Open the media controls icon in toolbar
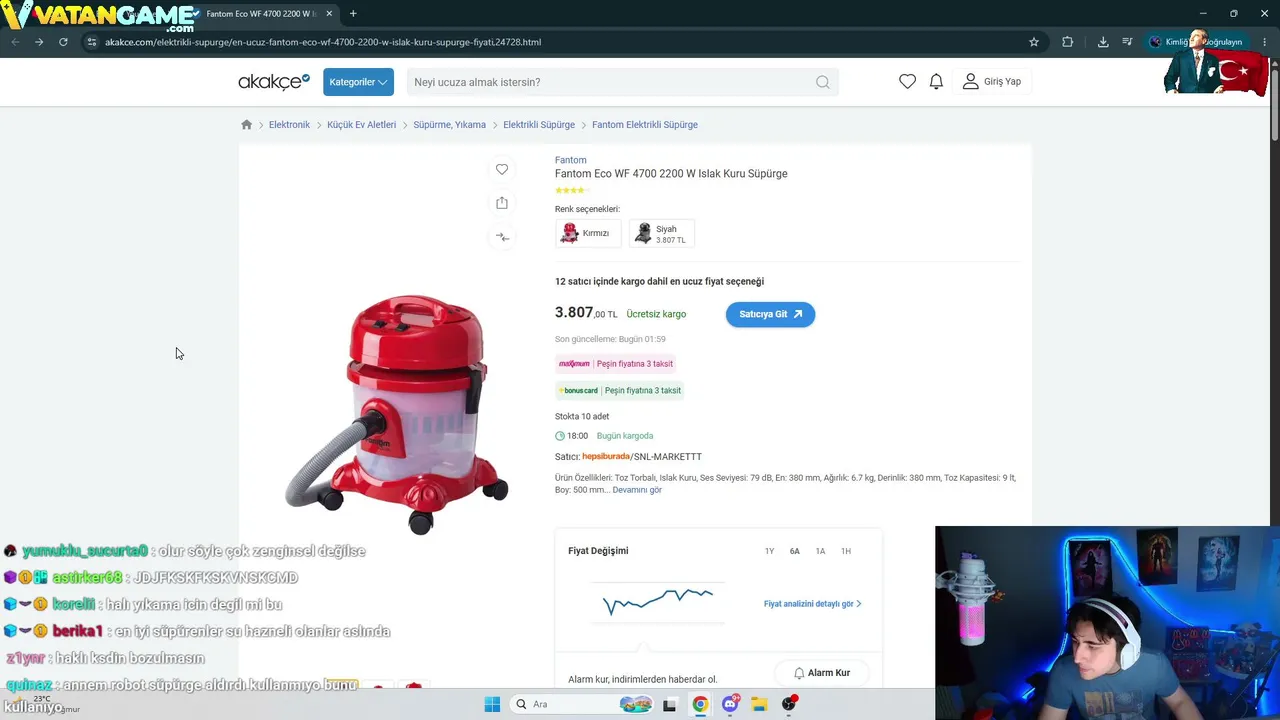Viewport: 1280px width, 720px height. (1127, 42)
